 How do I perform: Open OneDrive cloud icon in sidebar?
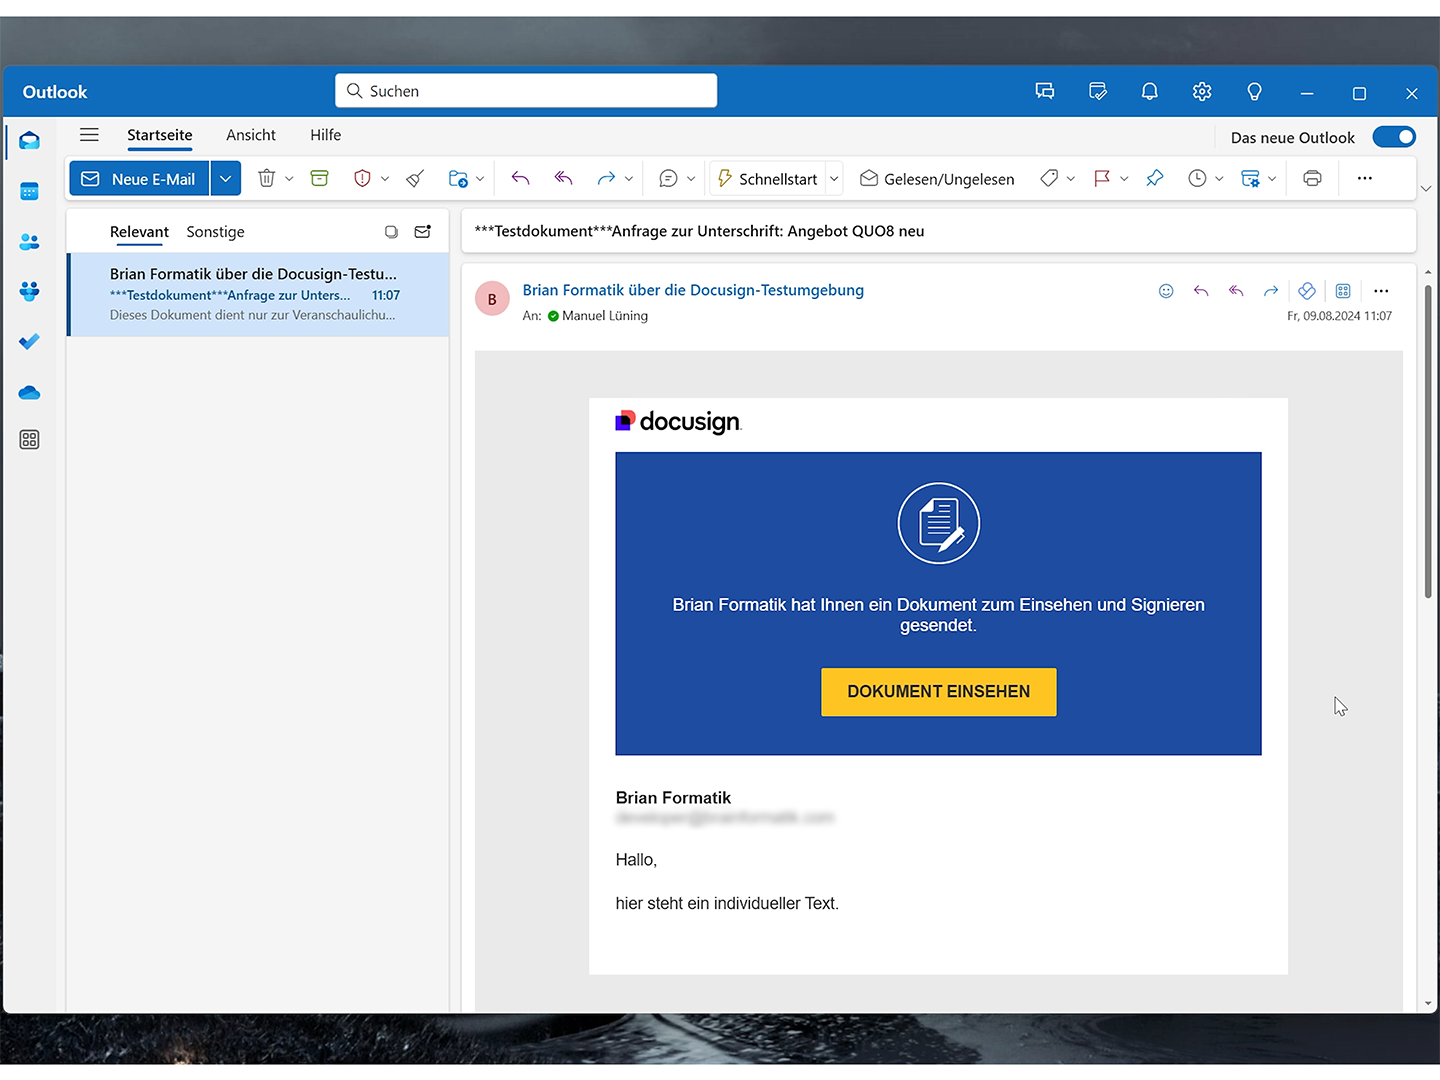(30, 393)
